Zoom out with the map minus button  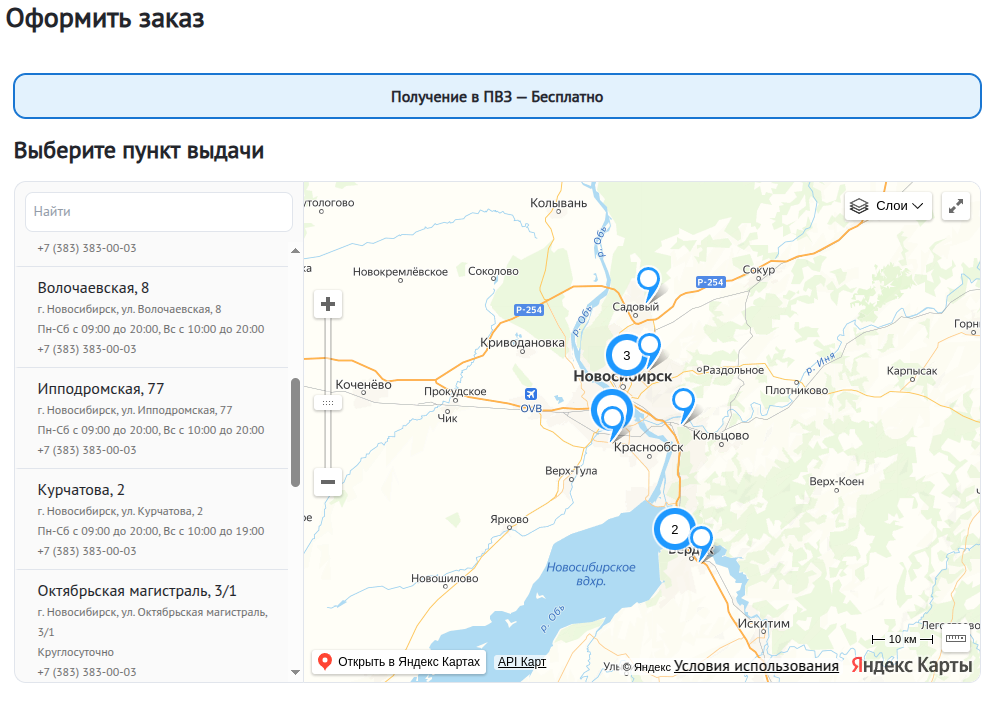point(328,482)
